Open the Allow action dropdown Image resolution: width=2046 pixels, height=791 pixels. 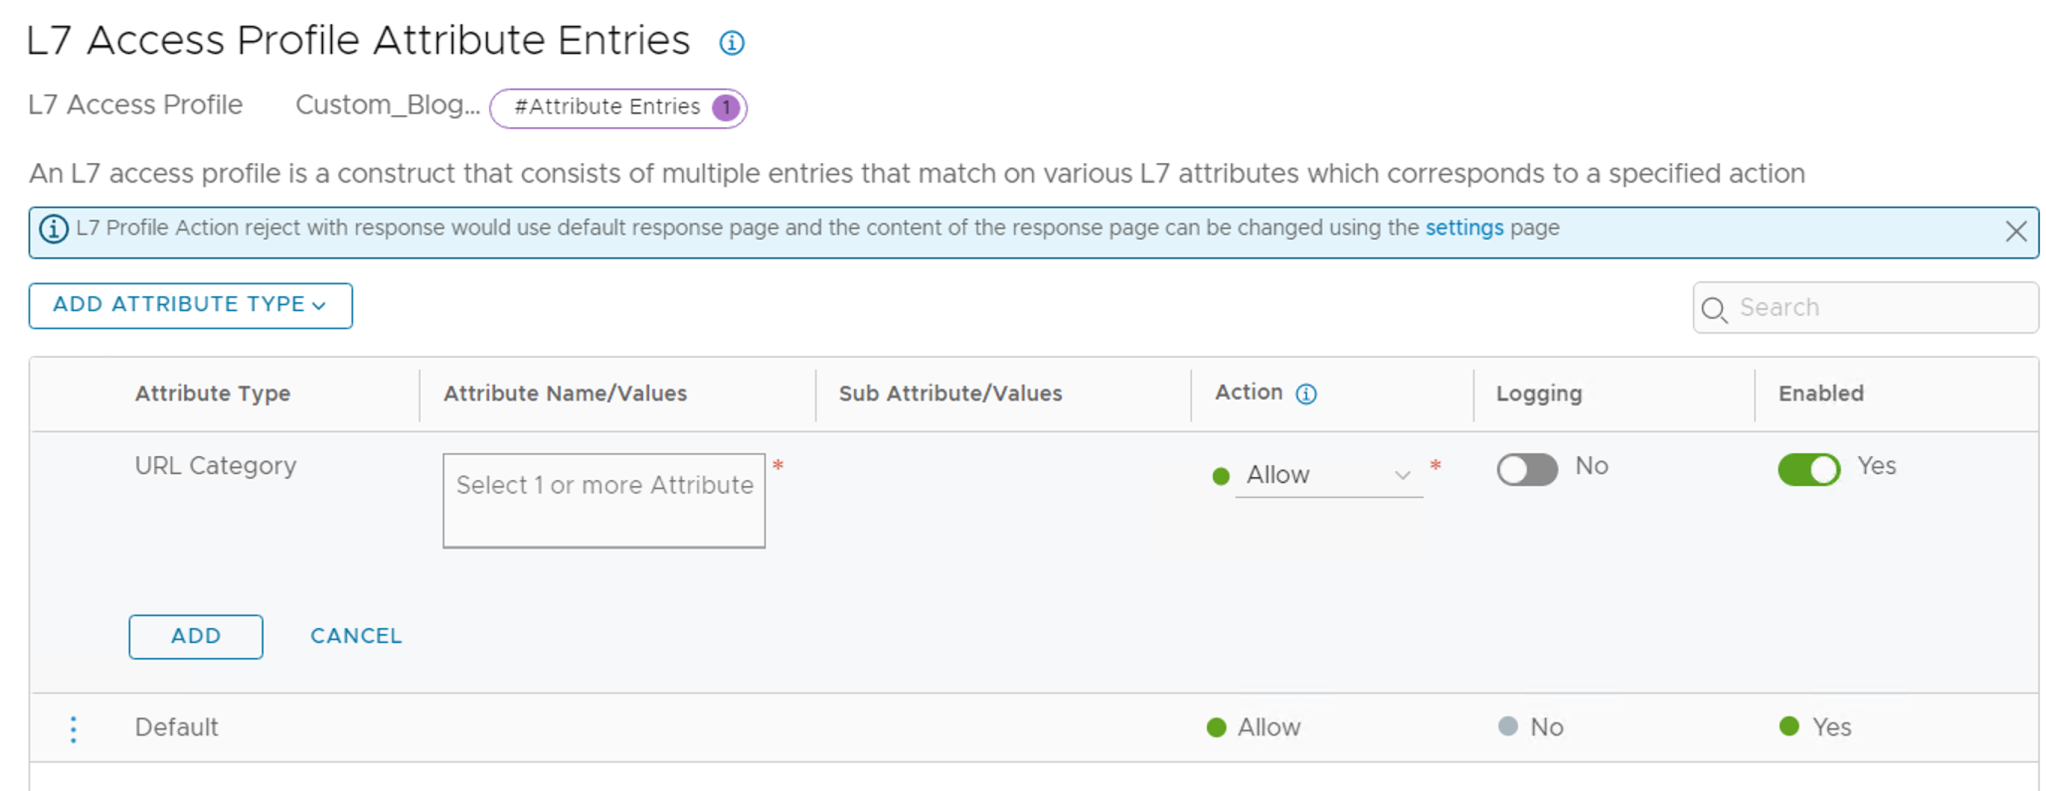[x=1328, y=475]
